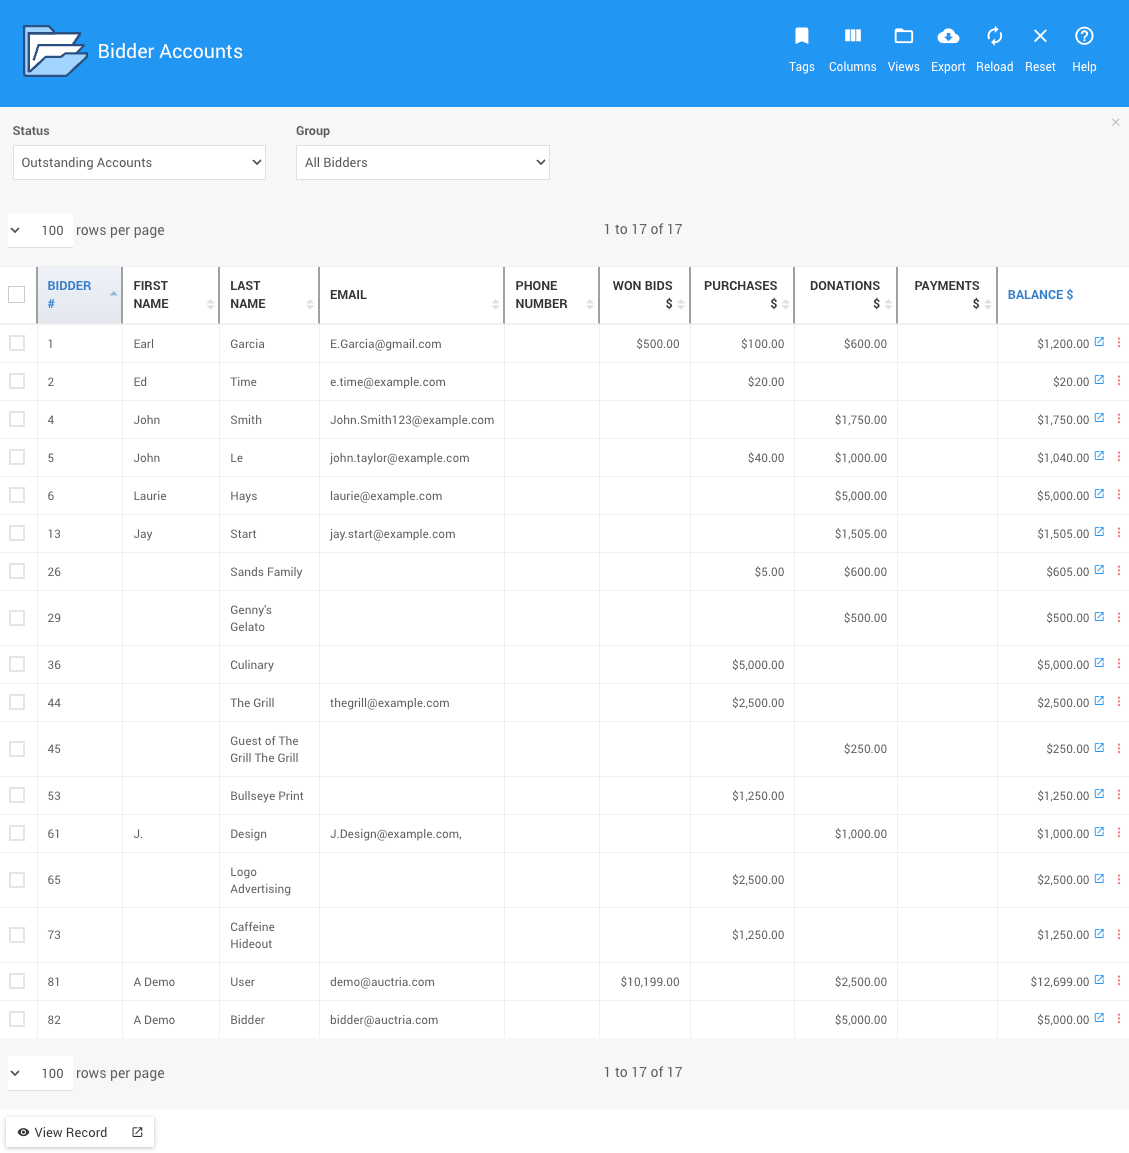Select checkbox for Laurie Hays row
The height and width of the screenshot is (1153, 1129).
click(17, 495)
